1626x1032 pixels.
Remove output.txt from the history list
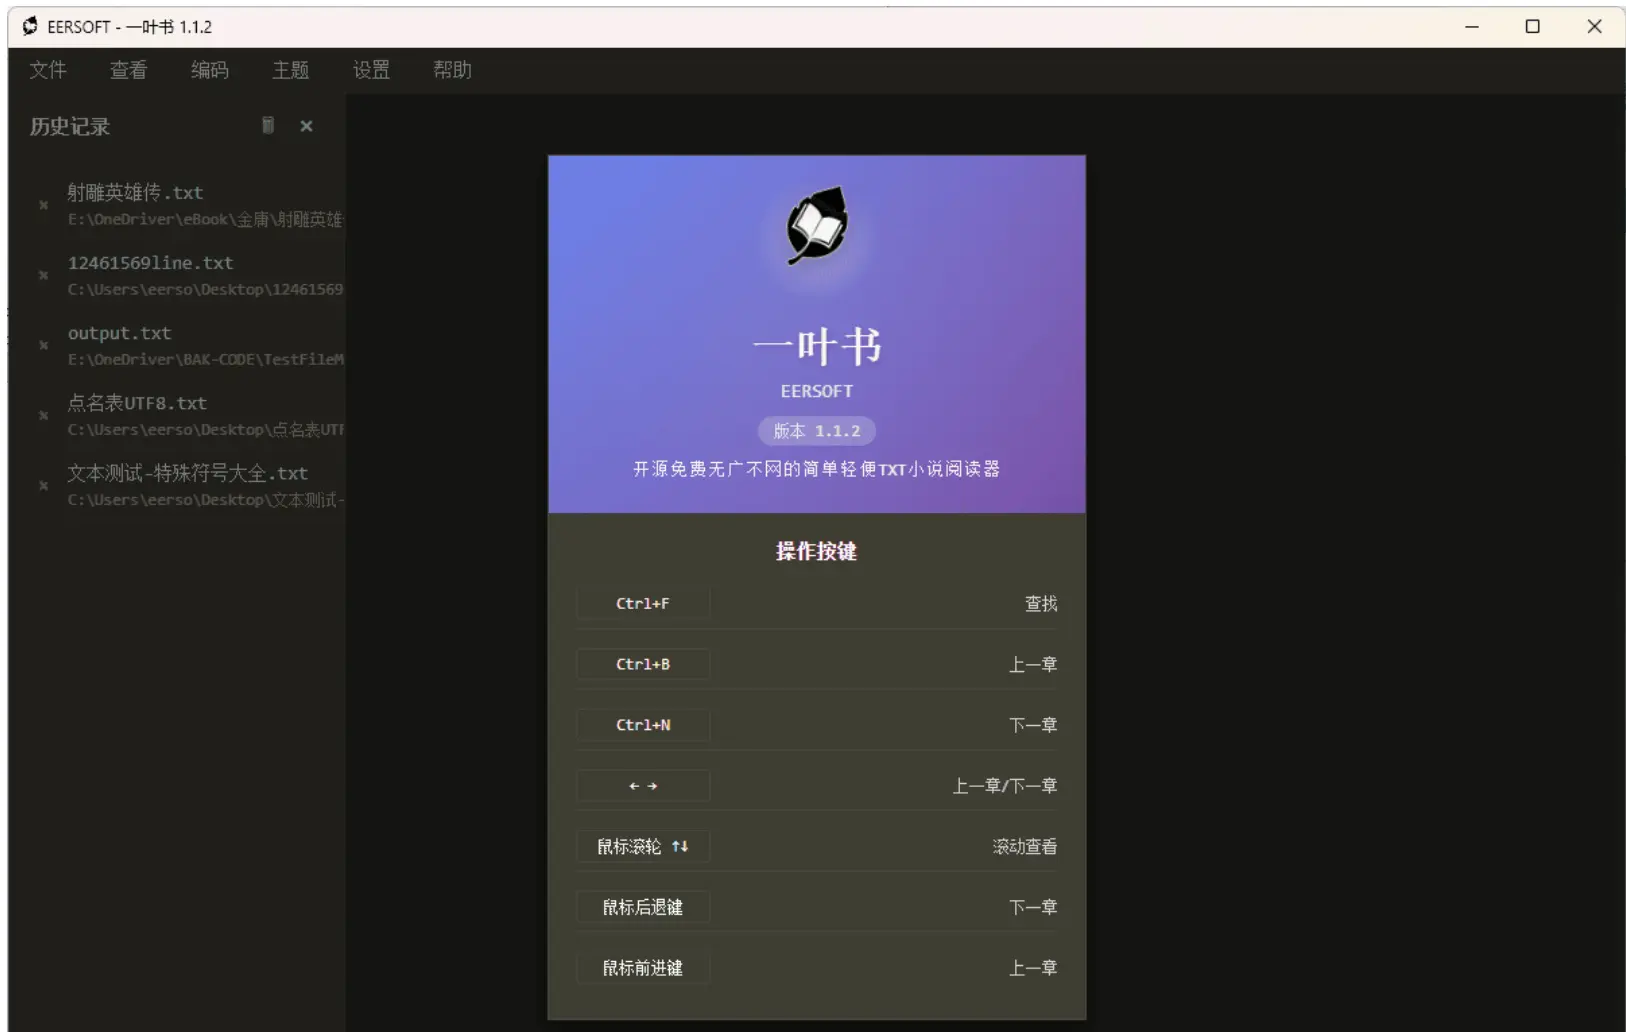click(42, 345)
